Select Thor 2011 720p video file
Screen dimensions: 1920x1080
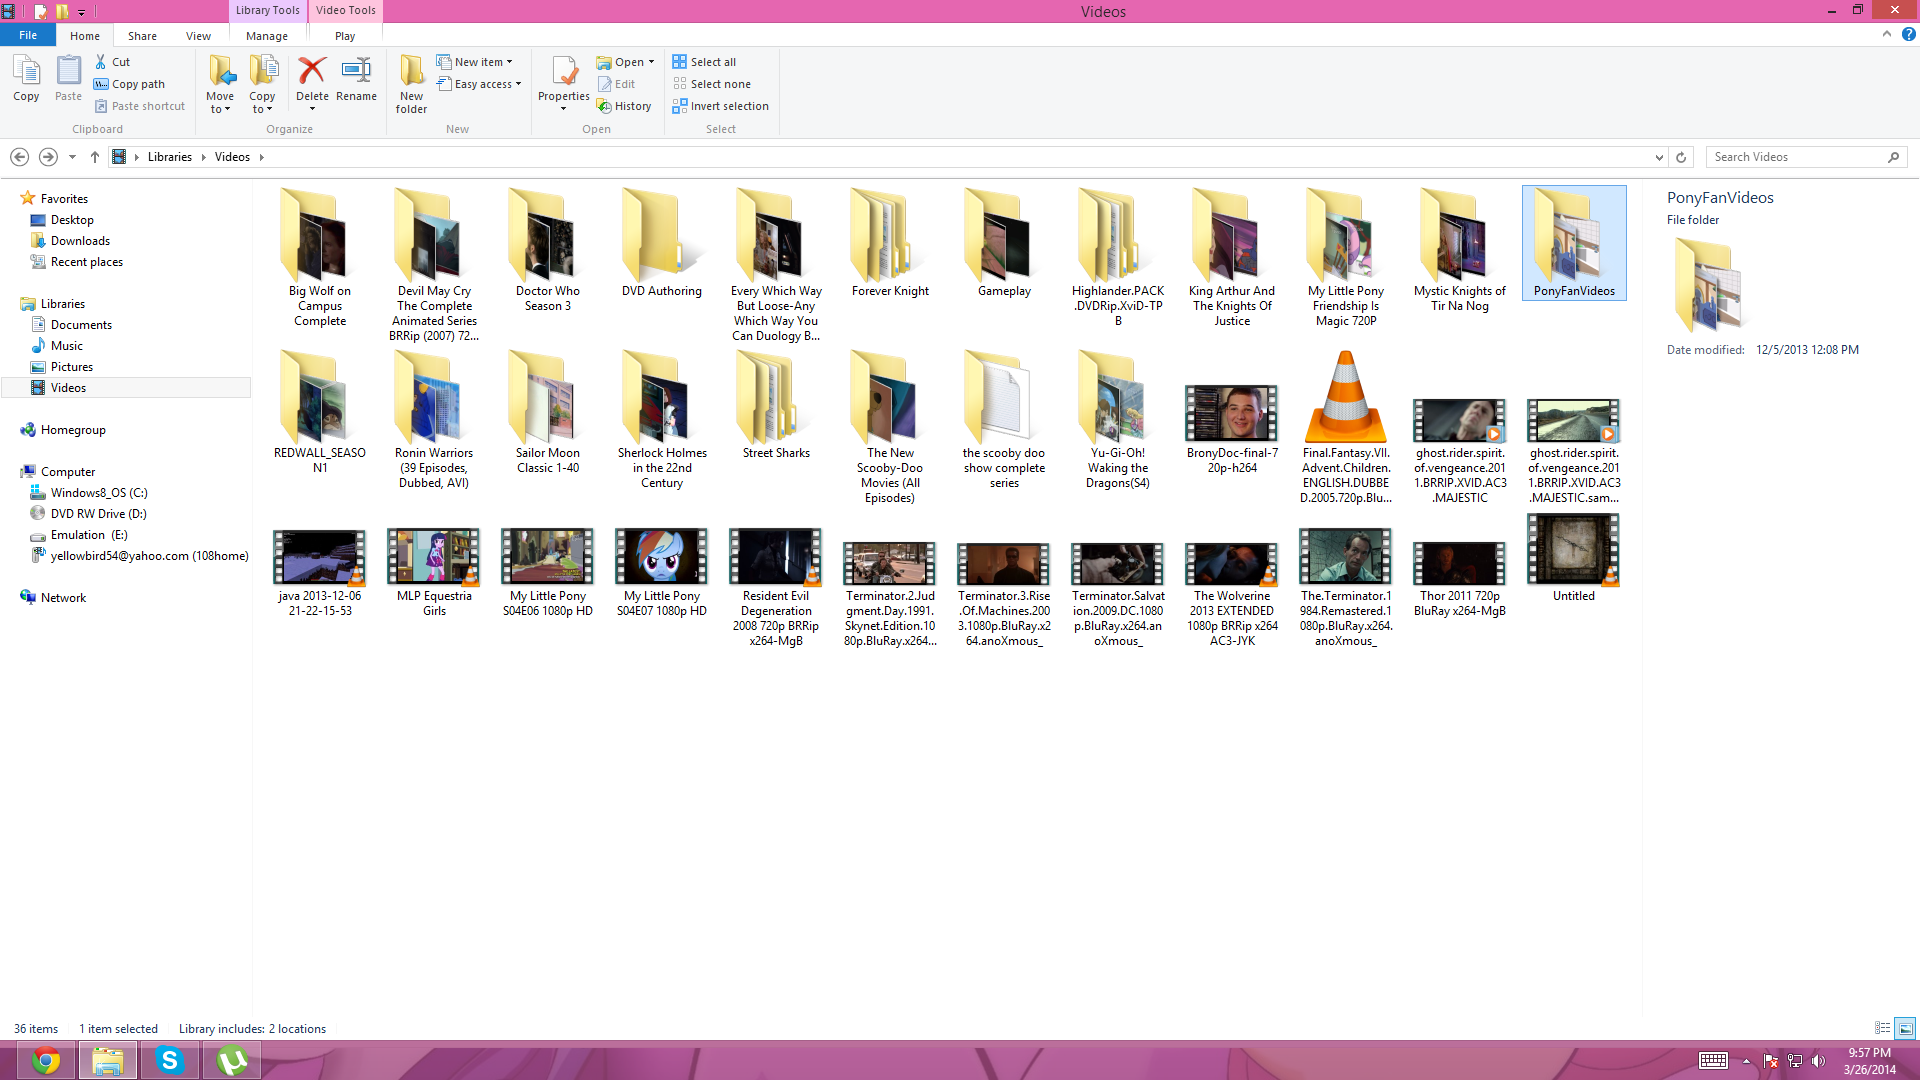tap(1460, 580)
